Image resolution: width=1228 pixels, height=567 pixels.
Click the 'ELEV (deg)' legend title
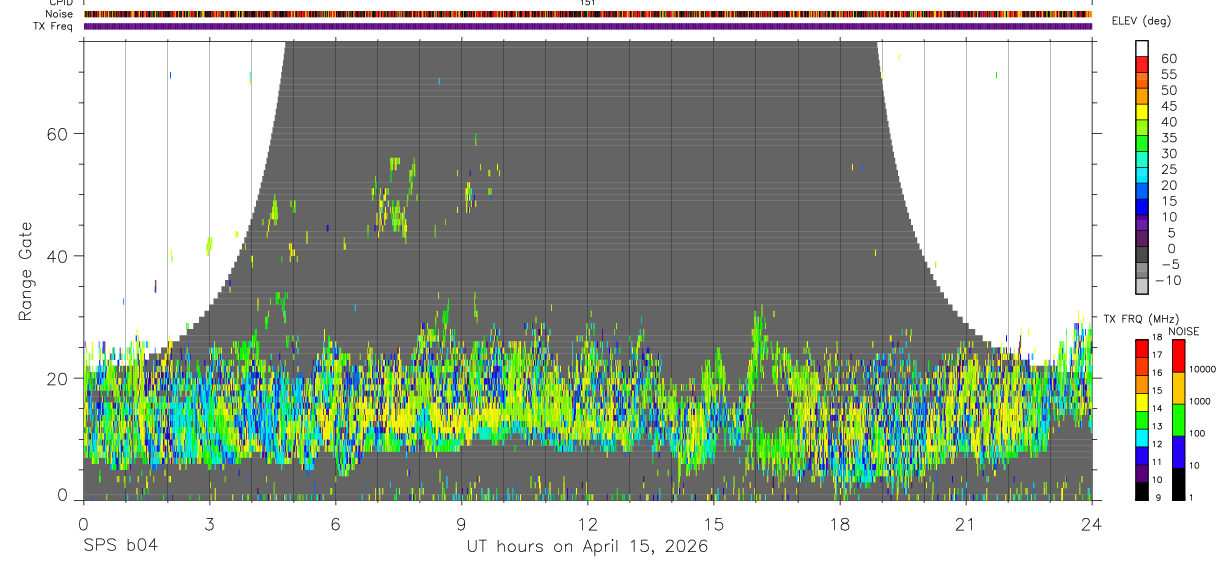[x=1142, y=21]
